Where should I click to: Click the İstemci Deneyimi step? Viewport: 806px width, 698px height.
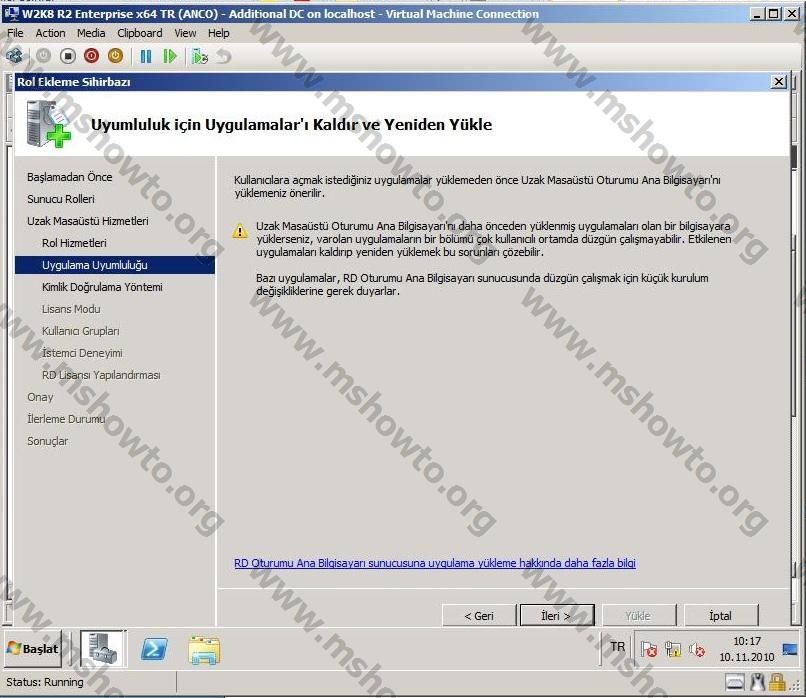[x=82, y=353]
